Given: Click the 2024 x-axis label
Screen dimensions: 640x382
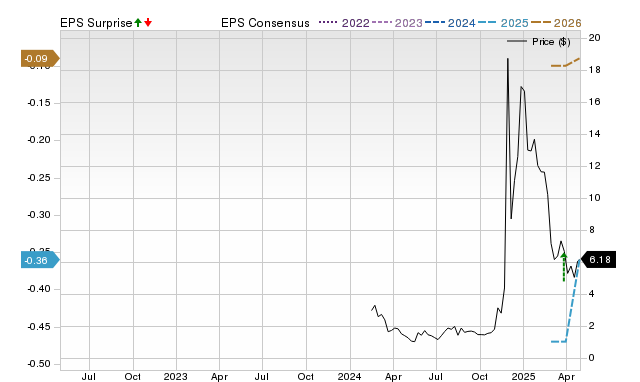Looking at the screenshot, I should 349,376.
